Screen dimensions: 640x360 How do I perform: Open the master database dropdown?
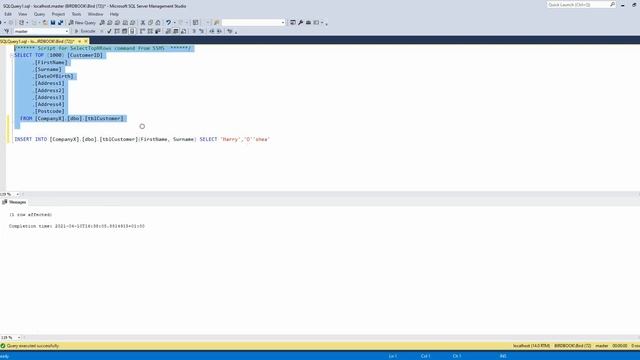[x=67, y=31]
